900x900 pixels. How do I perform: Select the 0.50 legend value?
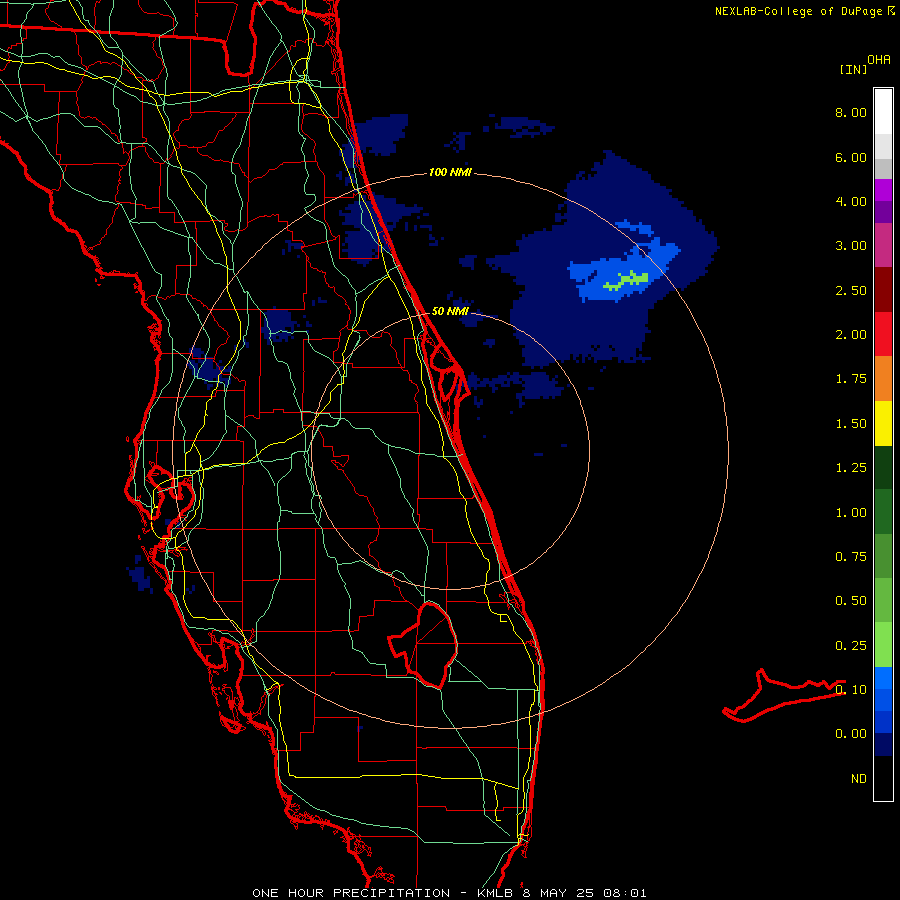[x=851, y=601]
